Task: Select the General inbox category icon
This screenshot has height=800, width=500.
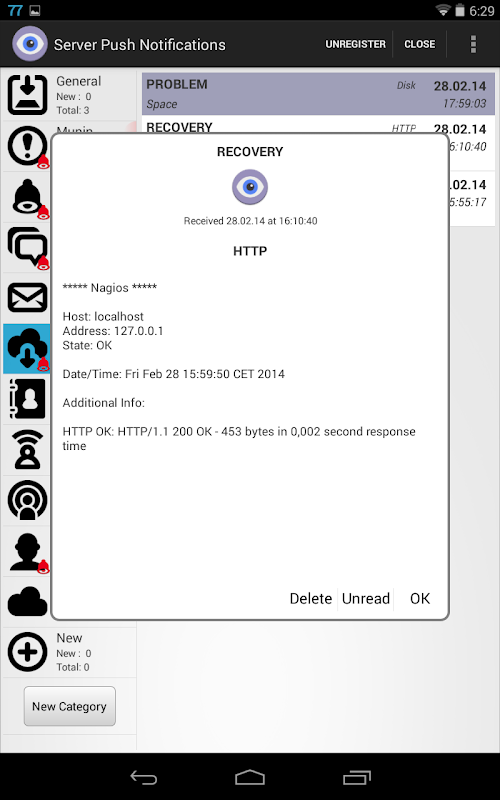Action: (x=27, y=95)
